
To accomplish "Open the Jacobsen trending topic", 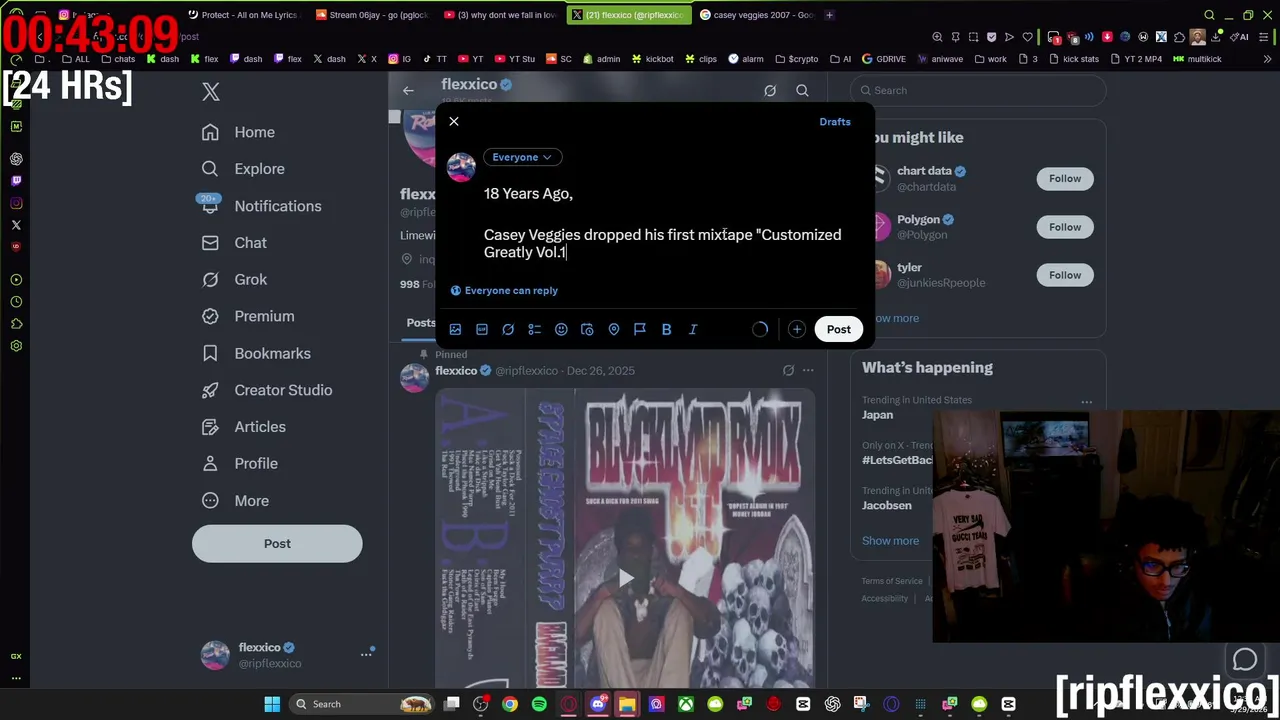I will point(886,506).
